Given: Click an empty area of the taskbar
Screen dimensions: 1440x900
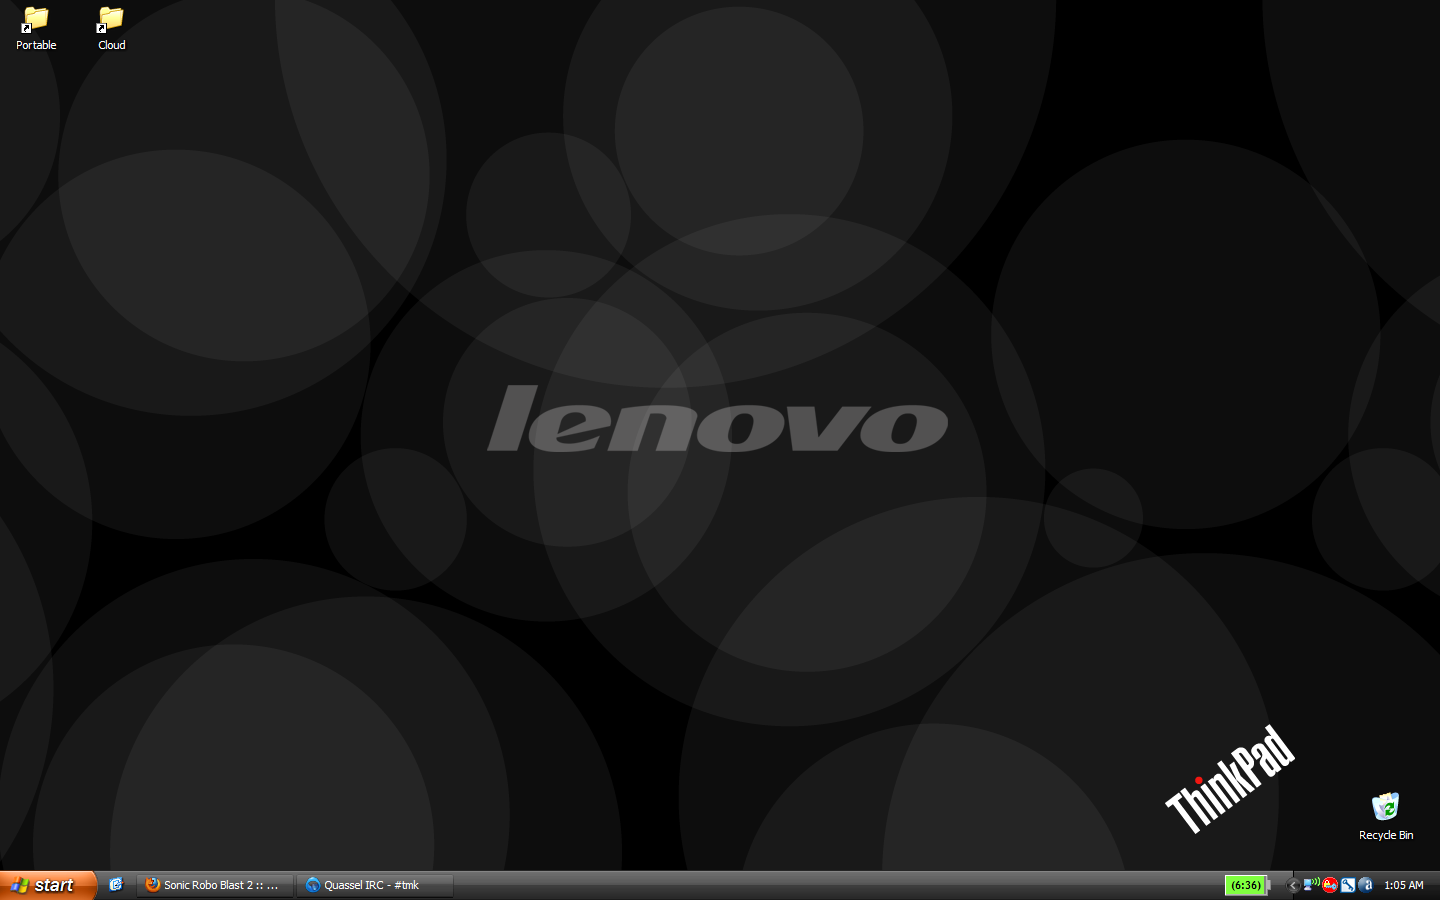Looking at the screenshot, I should click(800, 885).
